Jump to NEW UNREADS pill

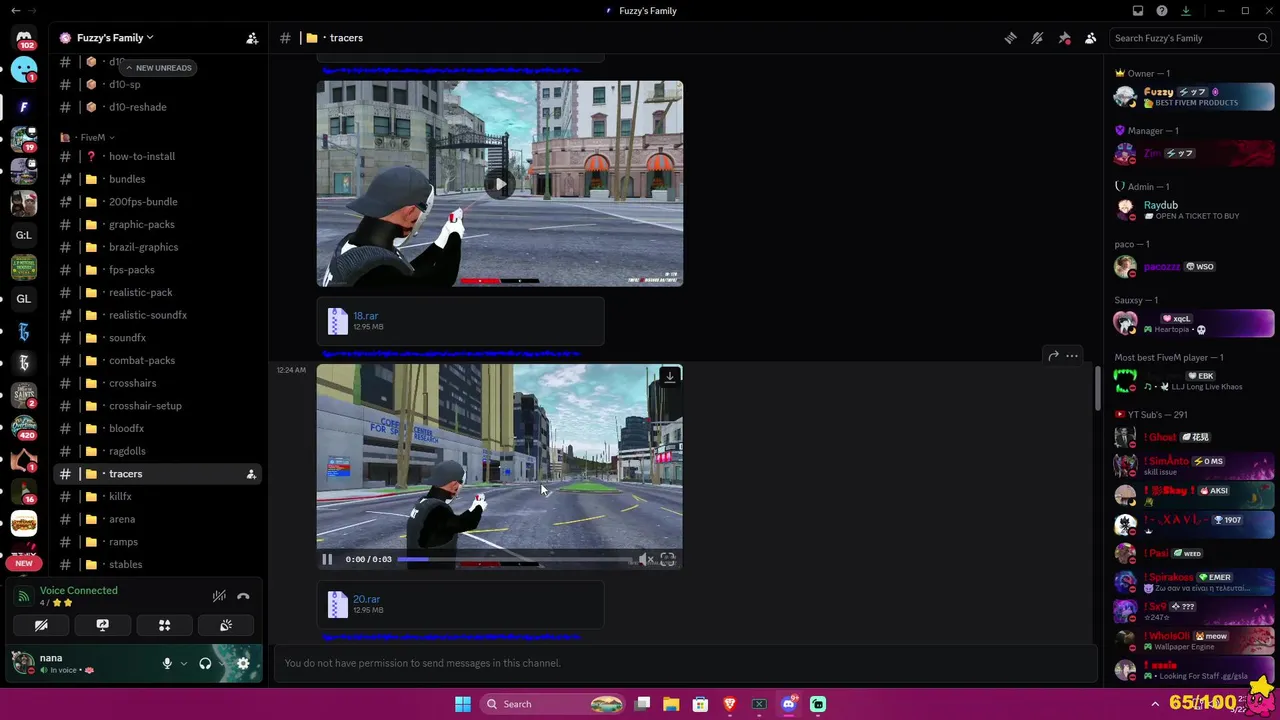tap(158, 68)
